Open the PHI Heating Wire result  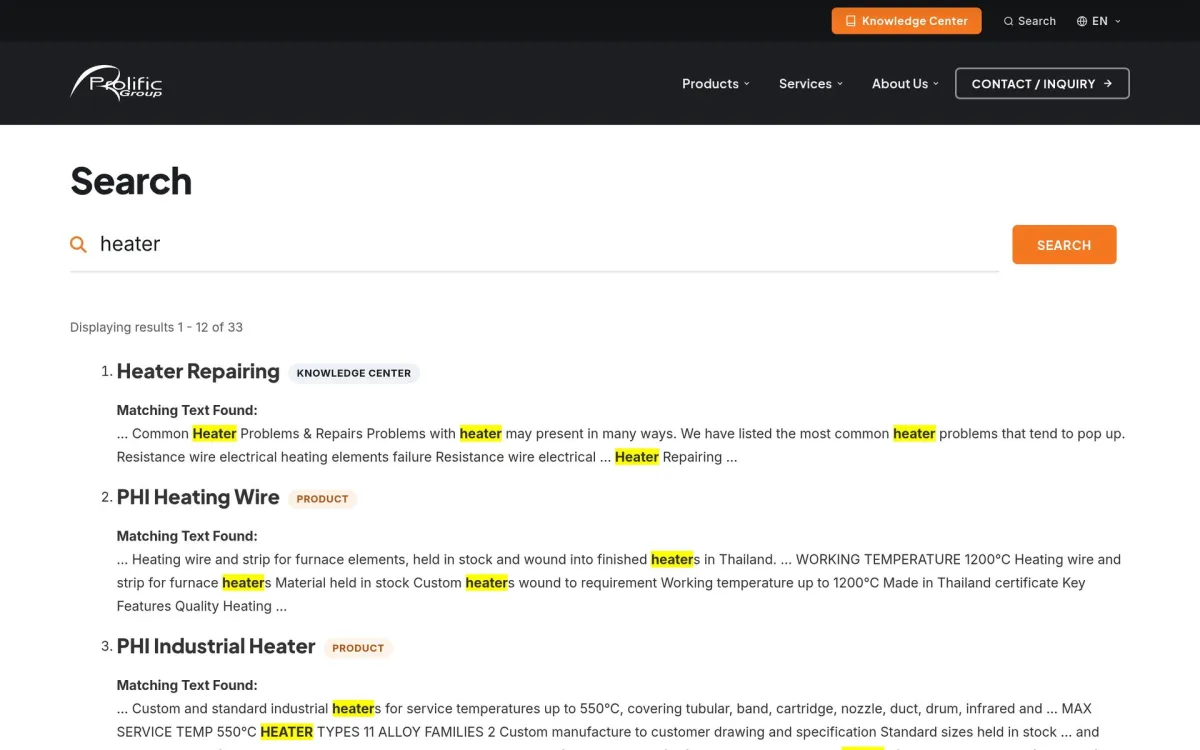(198, 498)
